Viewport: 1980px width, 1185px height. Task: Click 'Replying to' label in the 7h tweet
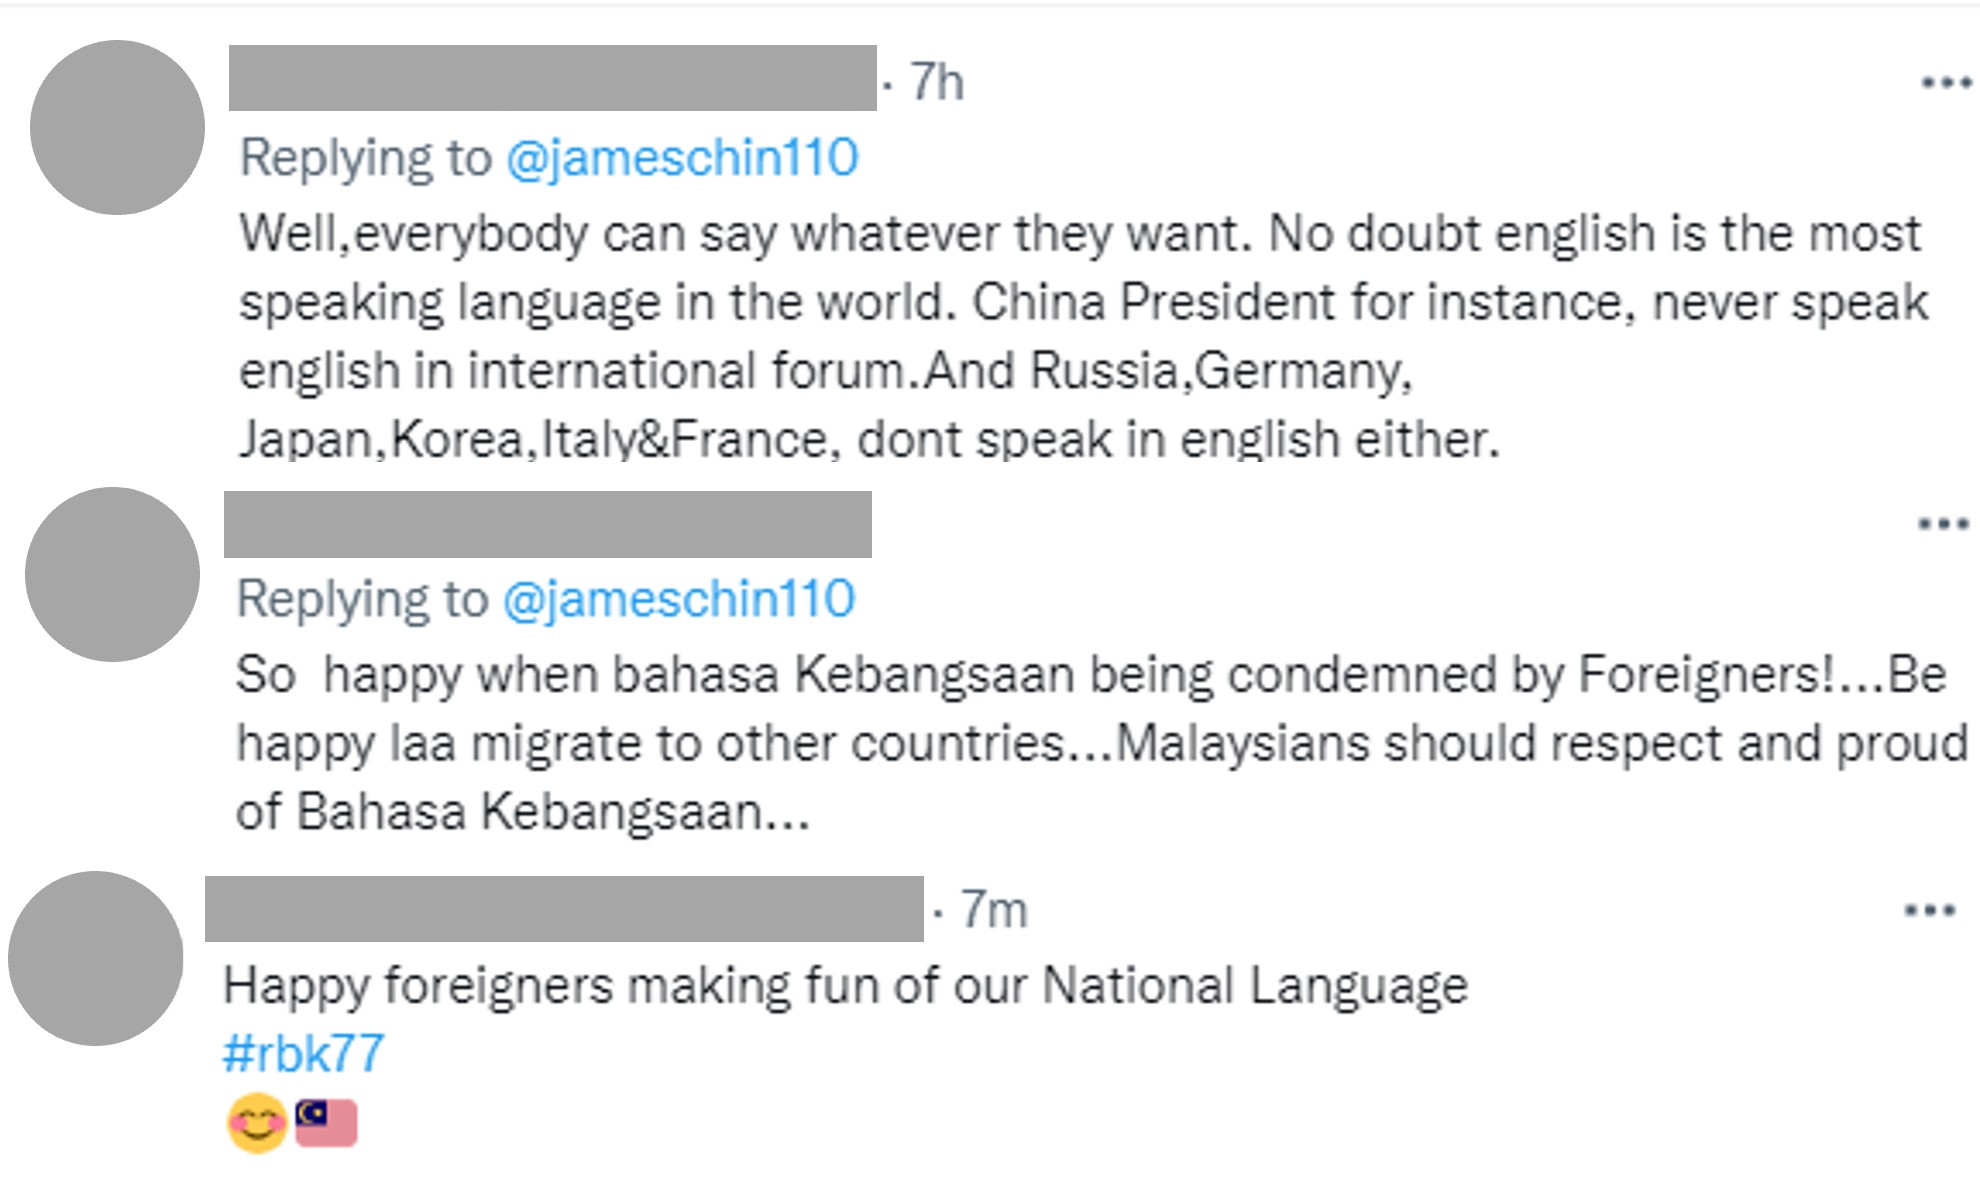[x=366, y=158]
